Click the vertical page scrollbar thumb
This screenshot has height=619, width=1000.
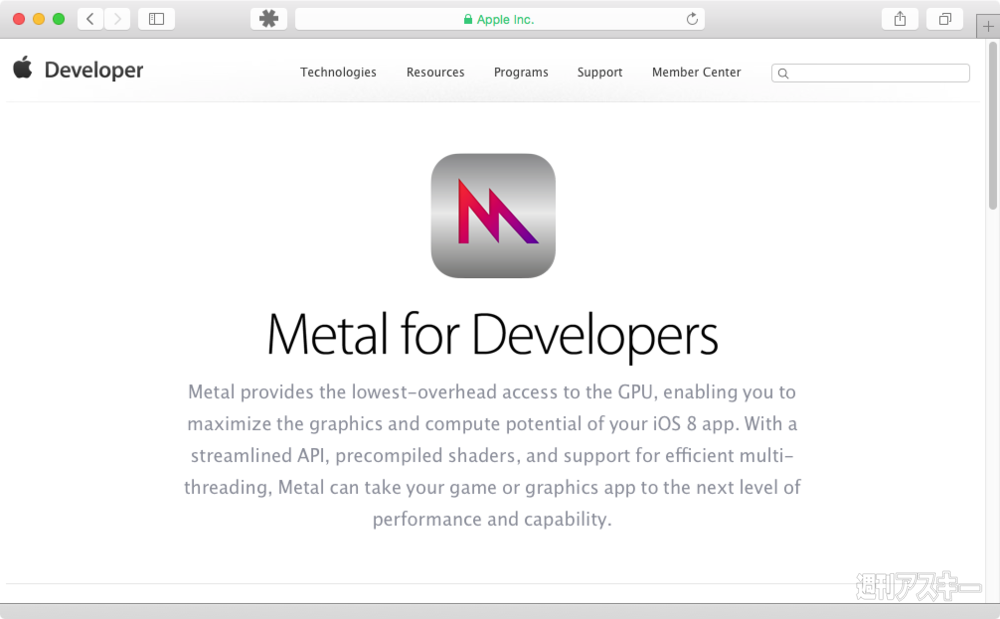pyautogui.click(x=992, y=126)
